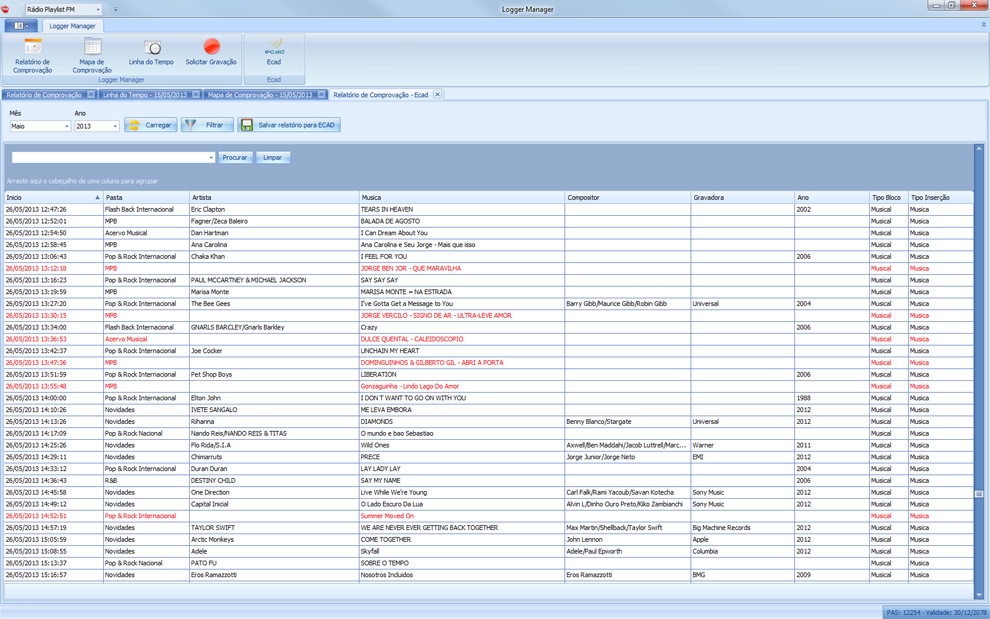Switch to Linha do Tempo - 15/05/2013 tab
This screenshot has width=990, height=619.
(x=145, y=95)
